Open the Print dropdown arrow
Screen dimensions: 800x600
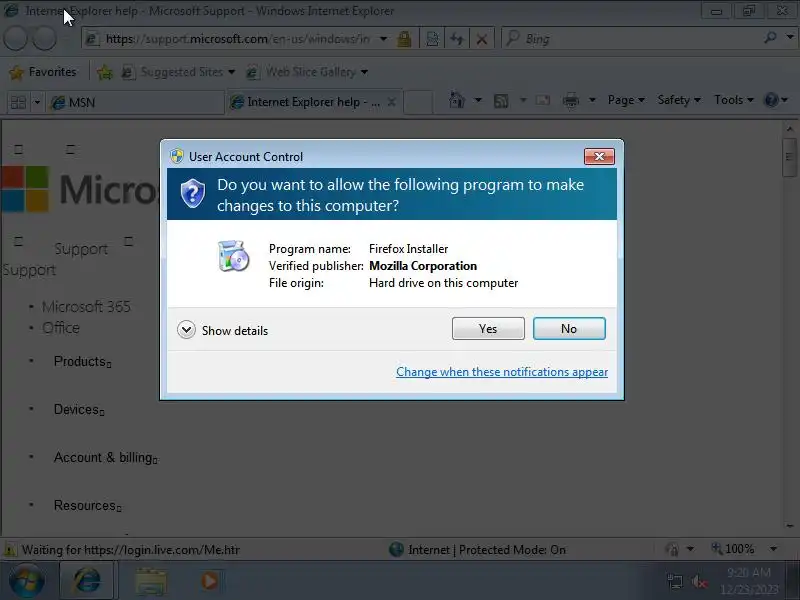[592, 100]
